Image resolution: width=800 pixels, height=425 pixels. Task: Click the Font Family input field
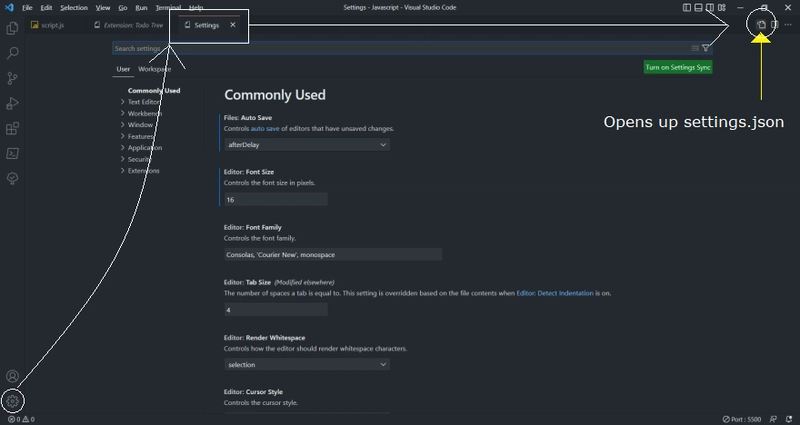pyautogui.click(x=333, y=255)
